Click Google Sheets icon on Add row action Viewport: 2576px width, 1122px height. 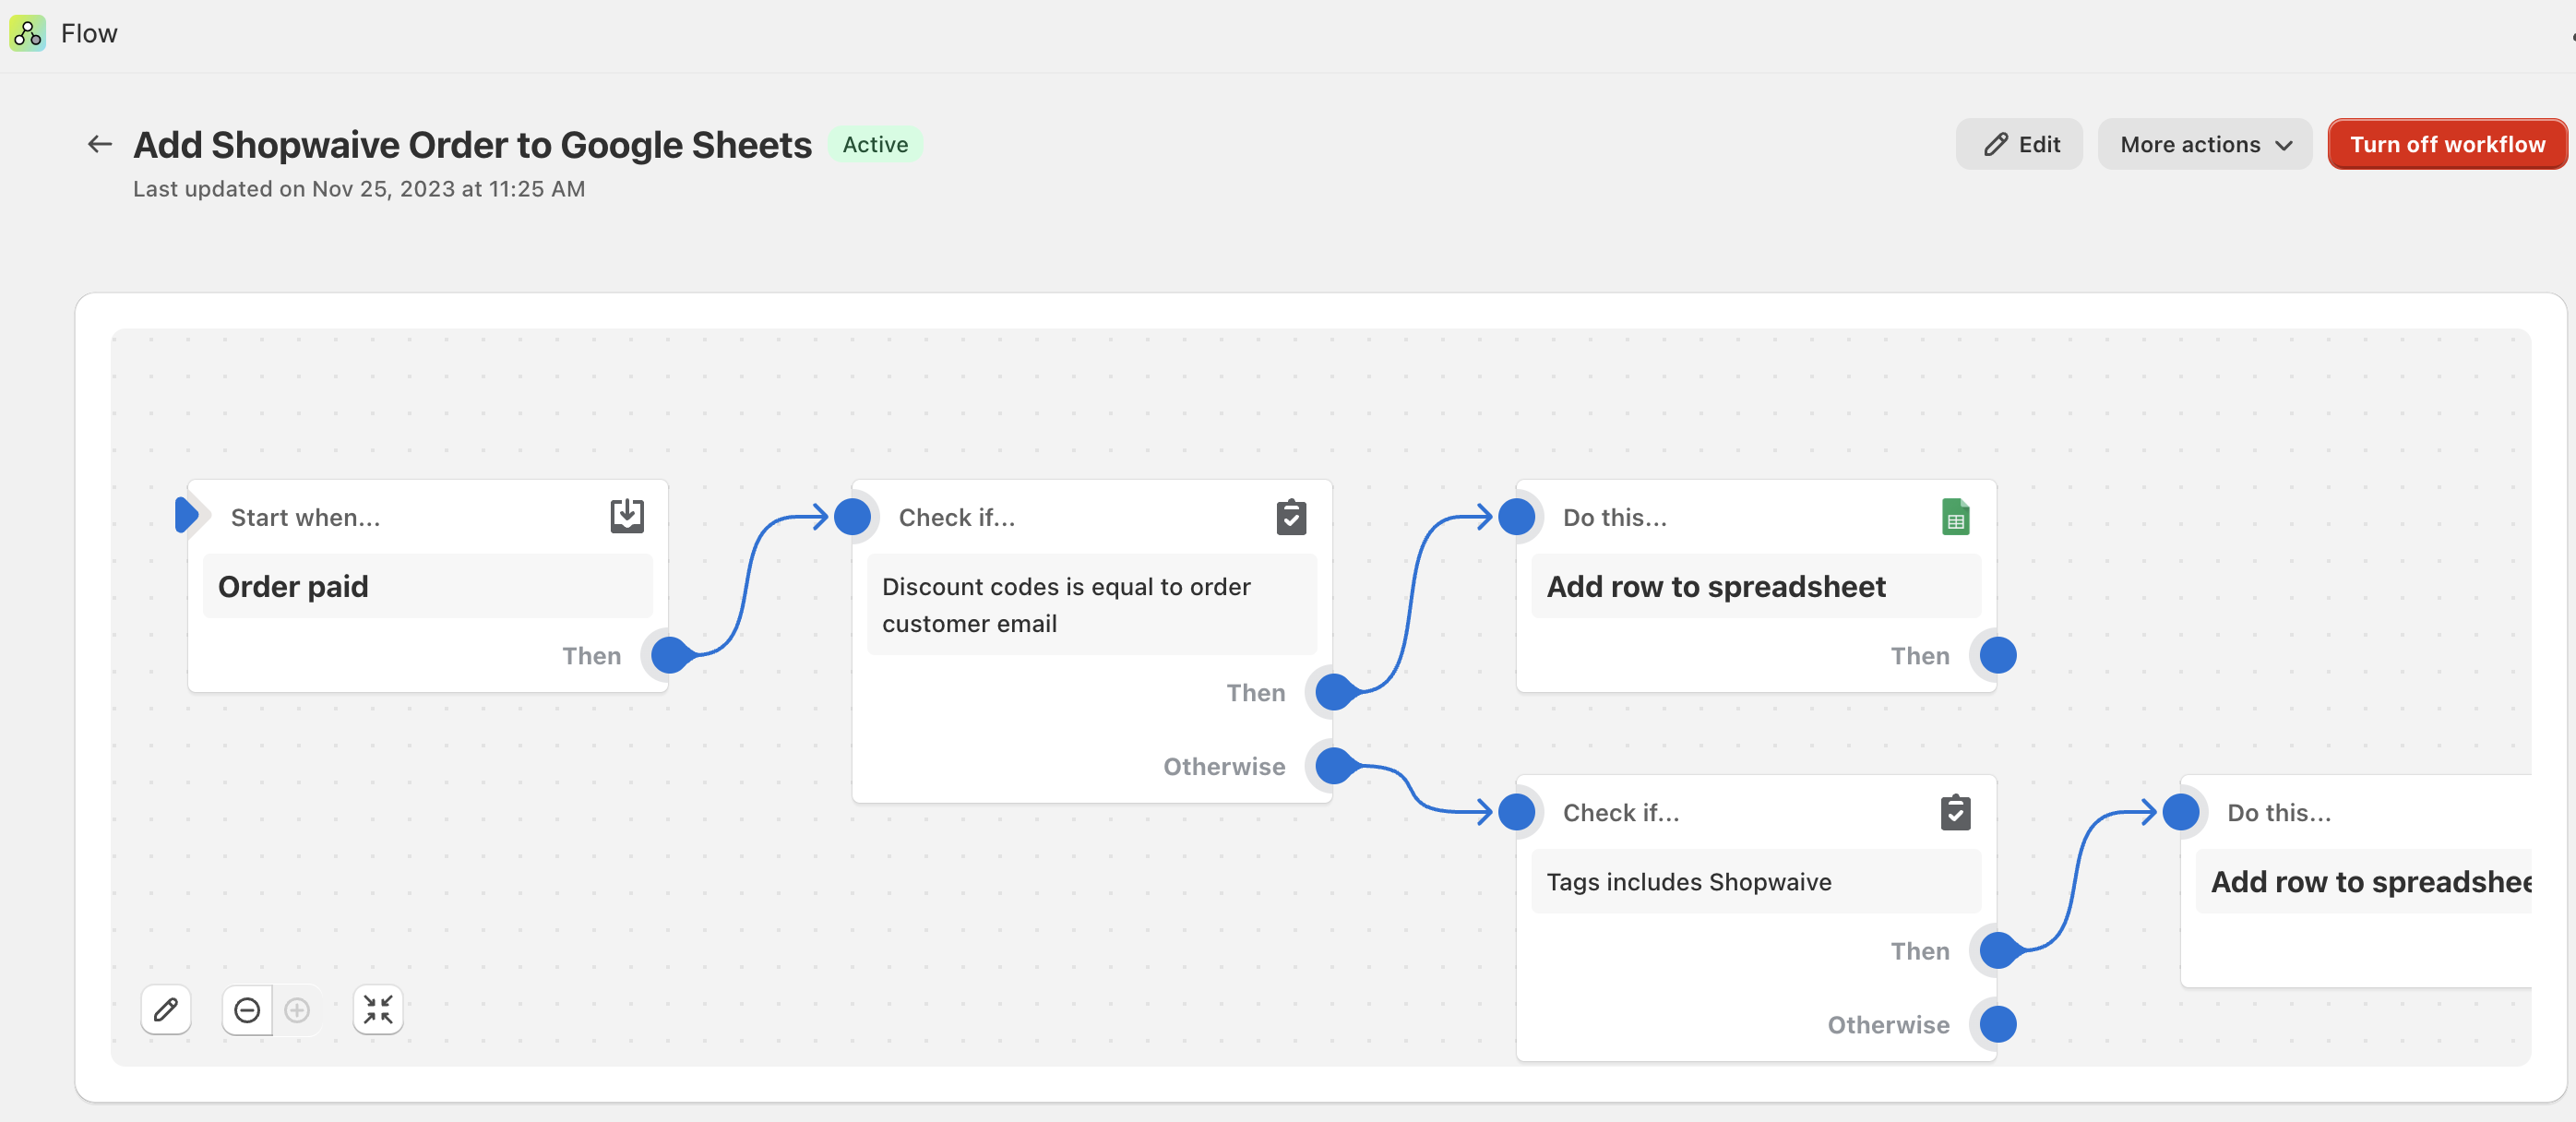tap(1955, 517)
